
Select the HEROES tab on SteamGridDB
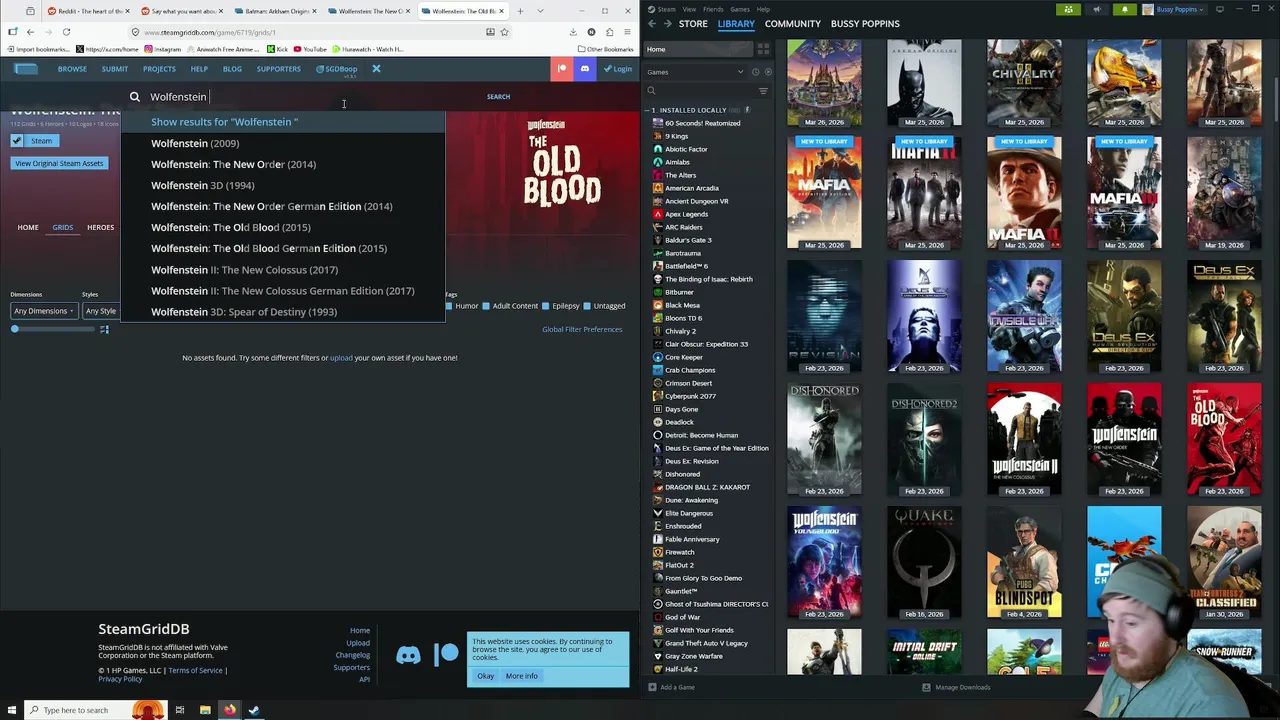click(x=100, y=228)
